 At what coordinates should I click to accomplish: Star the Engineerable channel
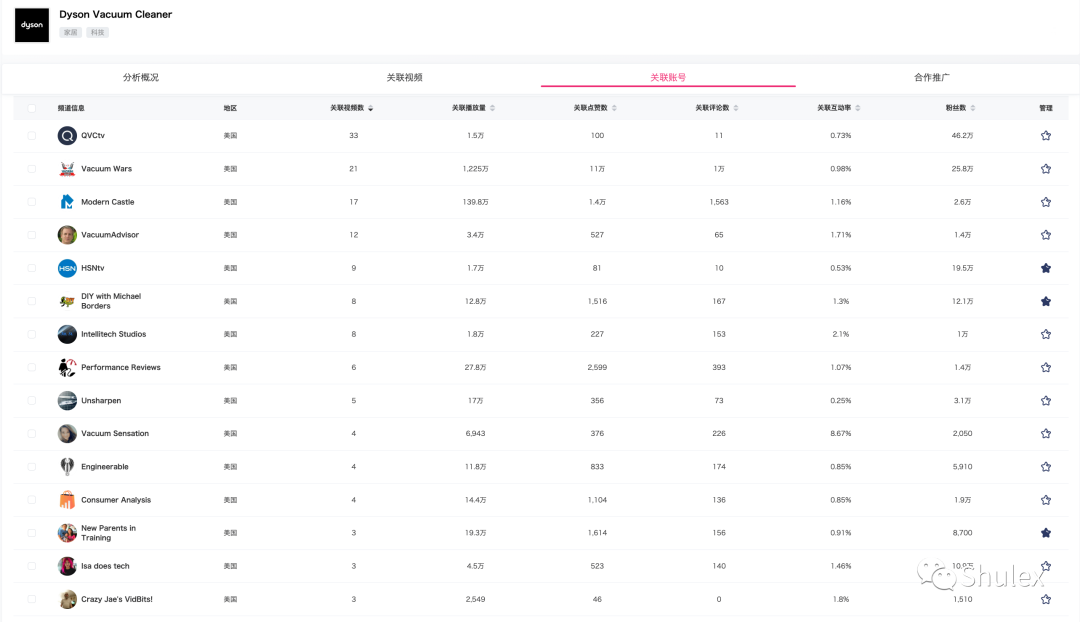click(1046, 466)
